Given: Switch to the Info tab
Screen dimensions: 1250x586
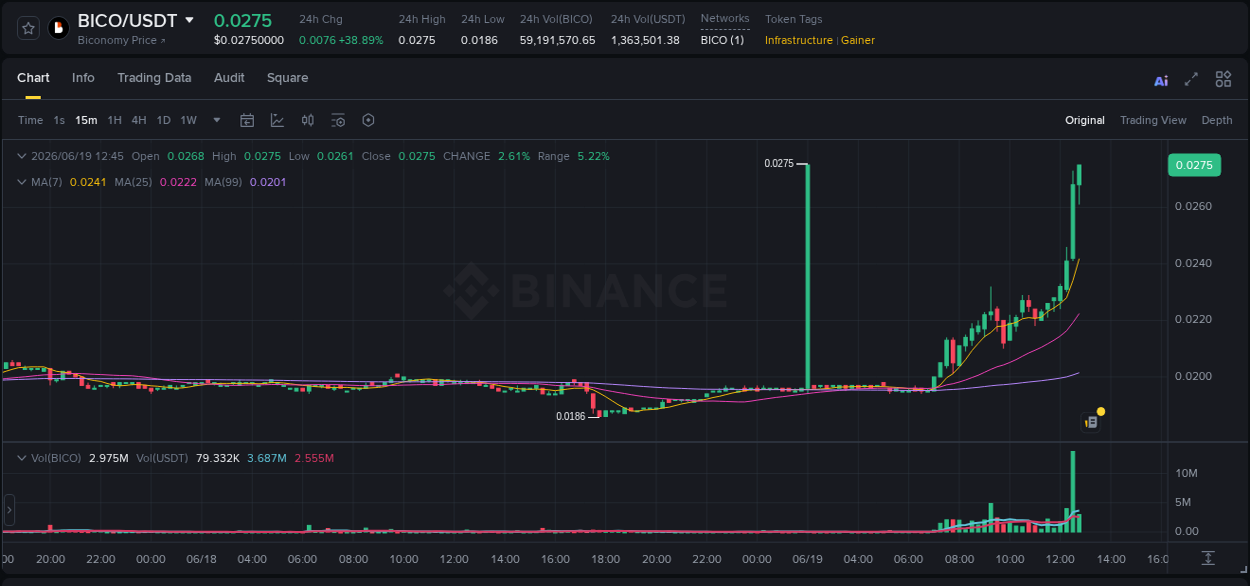Looking at the screenshot, I should 83,78.
